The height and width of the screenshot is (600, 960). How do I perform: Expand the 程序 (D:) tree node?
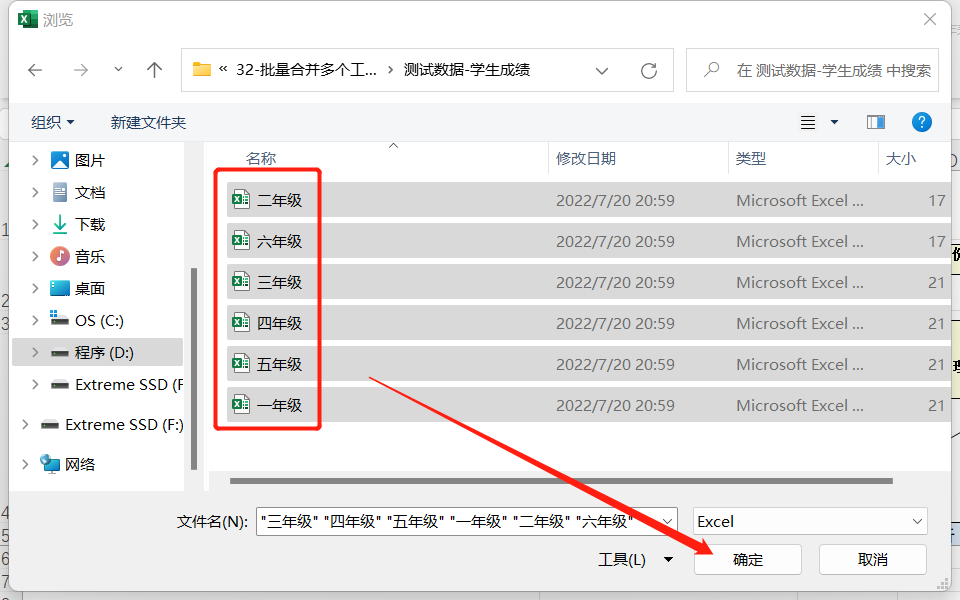tap(35, 353)
